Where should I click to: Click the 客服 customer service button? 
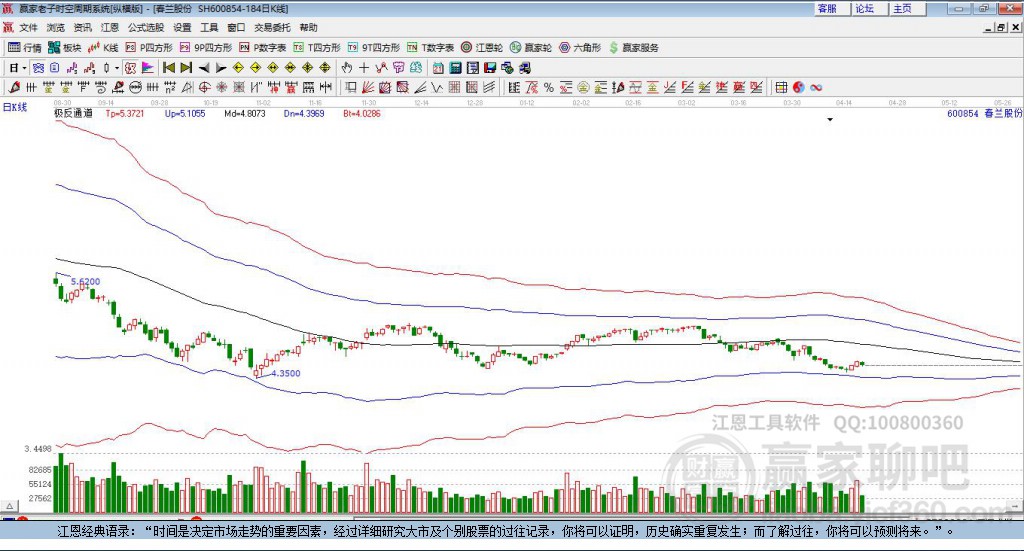[x=827, y=8]
